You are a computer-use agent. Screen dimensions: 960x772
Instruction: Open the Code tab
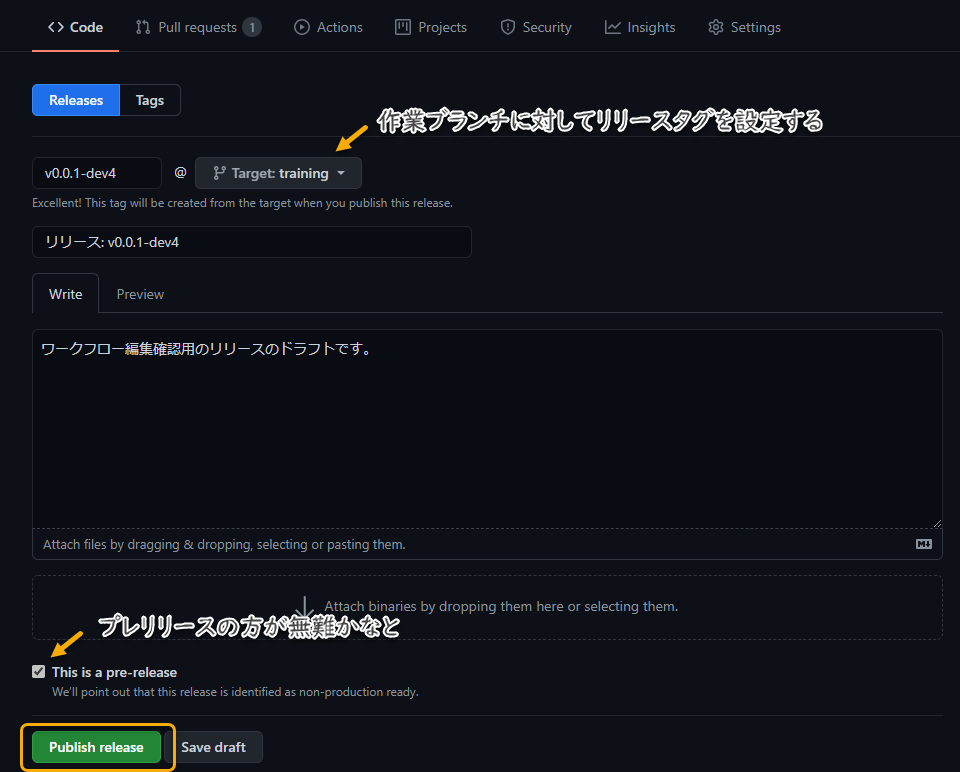pos(75,27)
